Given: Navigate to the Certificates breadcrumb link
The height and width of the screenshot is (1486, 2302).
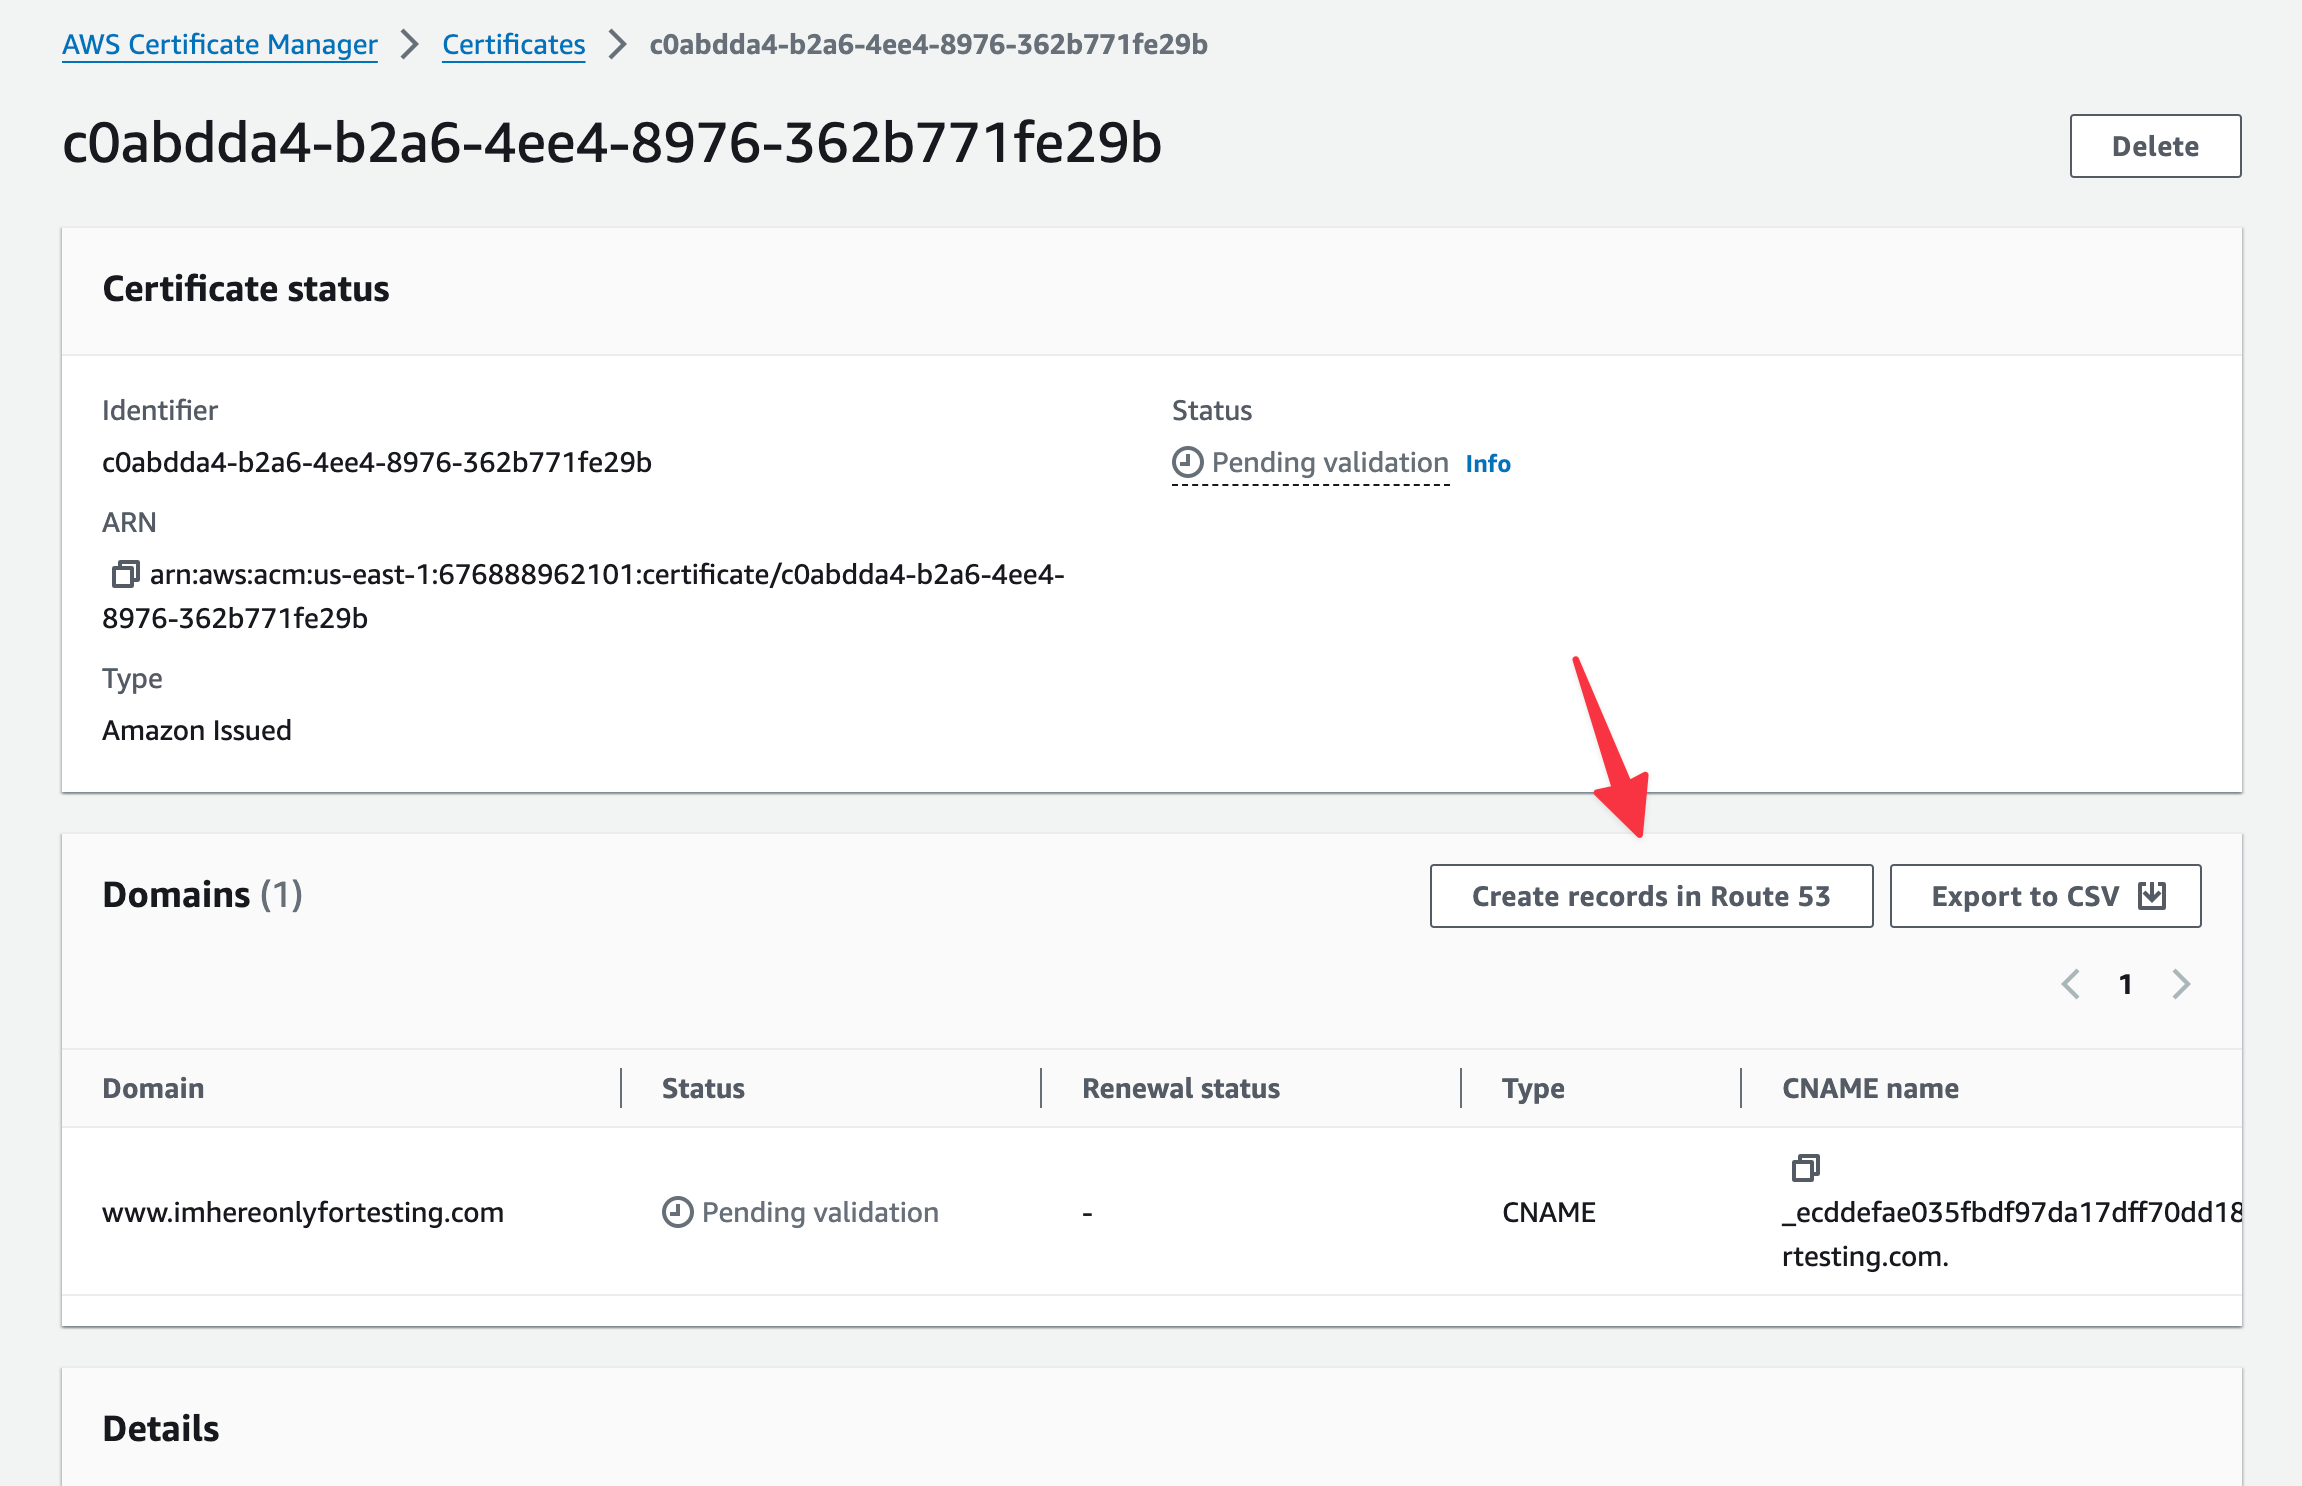Looking at the screenshot, I should click(513, 44).
